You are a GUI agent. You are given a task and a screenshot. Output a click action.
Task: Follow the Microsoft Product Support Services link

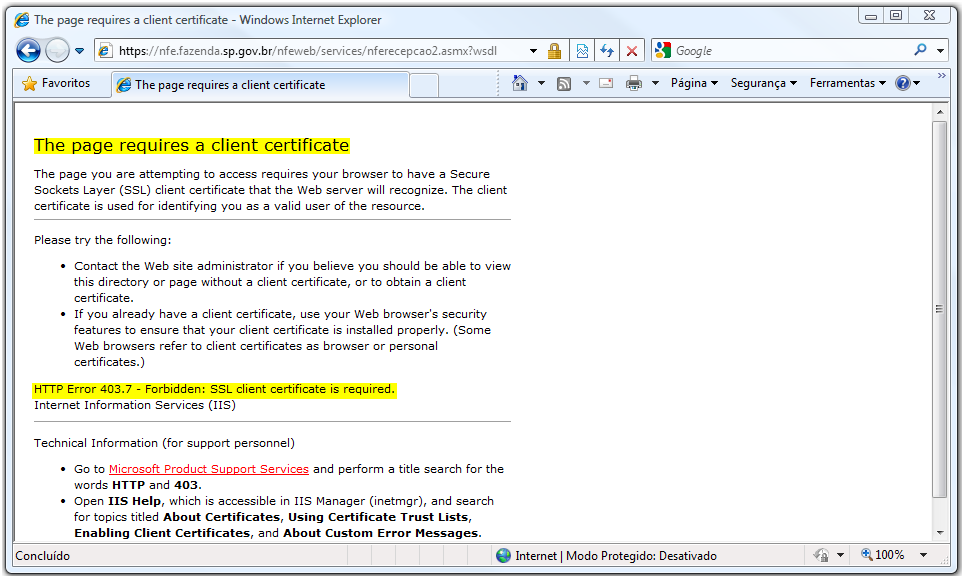[x=208, y=469]
